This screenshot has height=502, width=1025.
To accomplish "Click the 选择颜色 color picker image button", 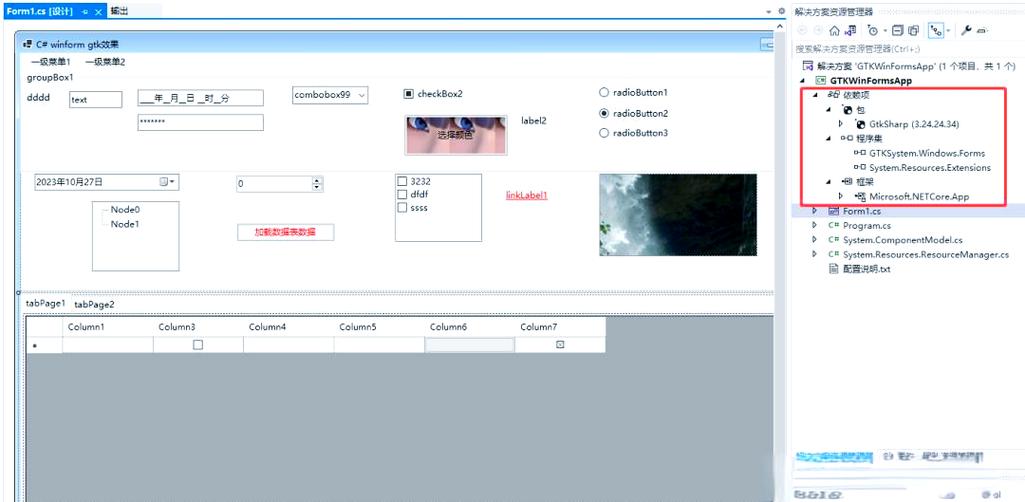I will 455,134.
